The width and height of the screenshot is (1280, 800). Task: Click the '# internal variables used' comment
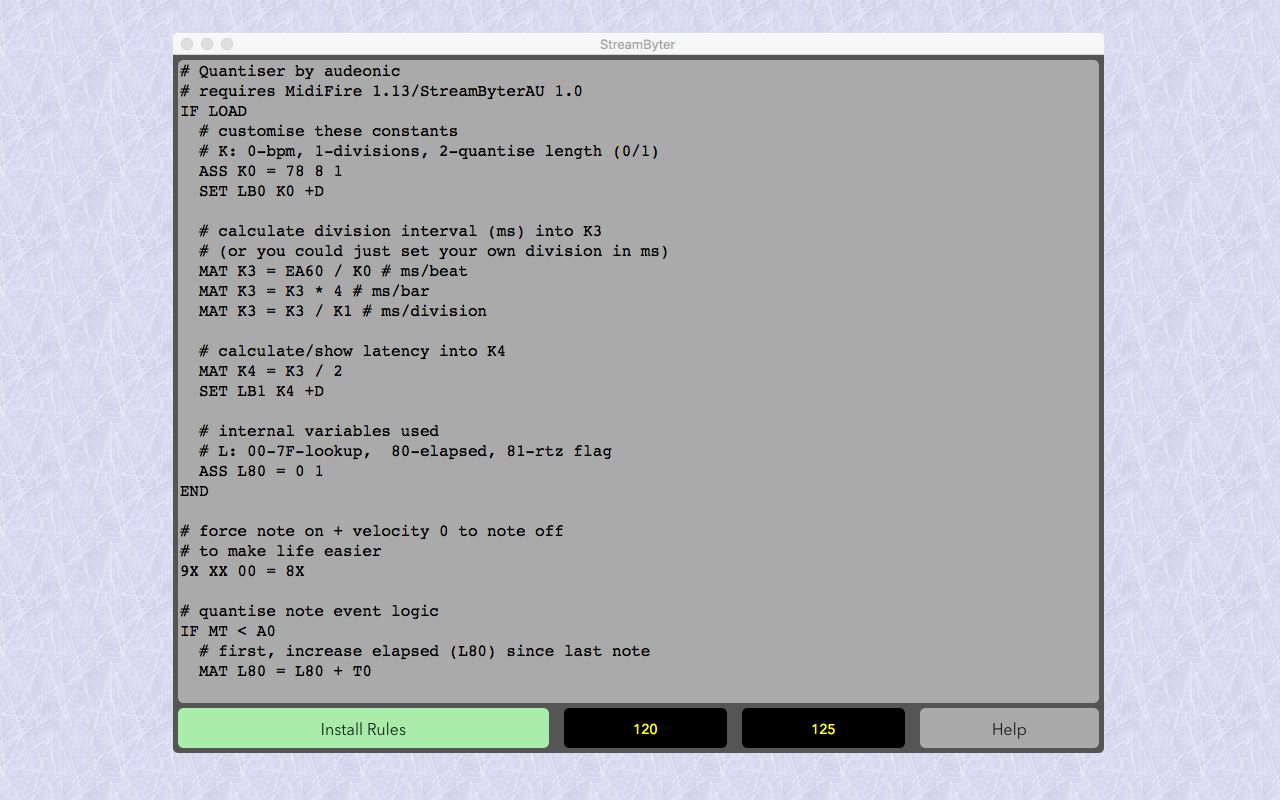click(319, 431)
